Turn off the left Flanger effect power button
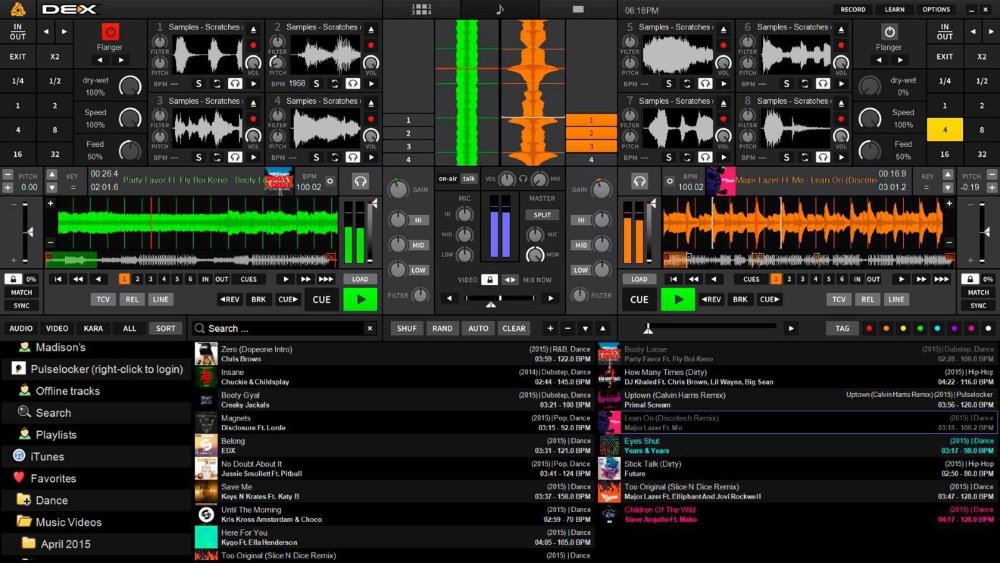 tap(110, 32)
